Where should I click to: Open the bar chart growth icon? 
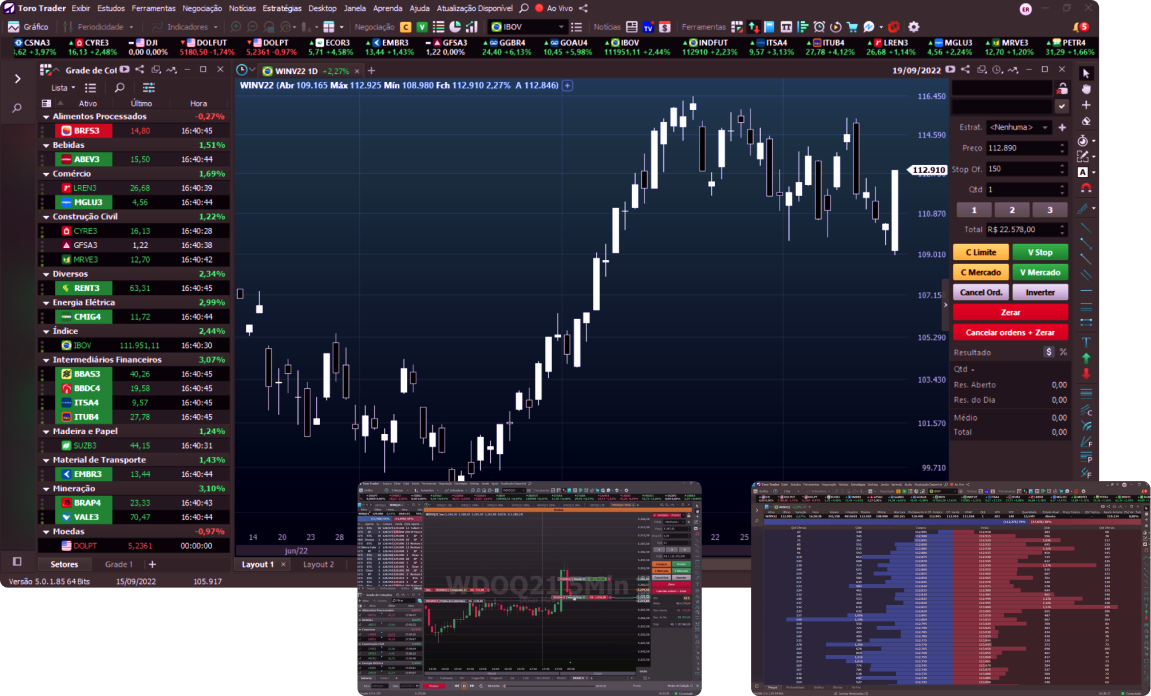pos(471,26)
